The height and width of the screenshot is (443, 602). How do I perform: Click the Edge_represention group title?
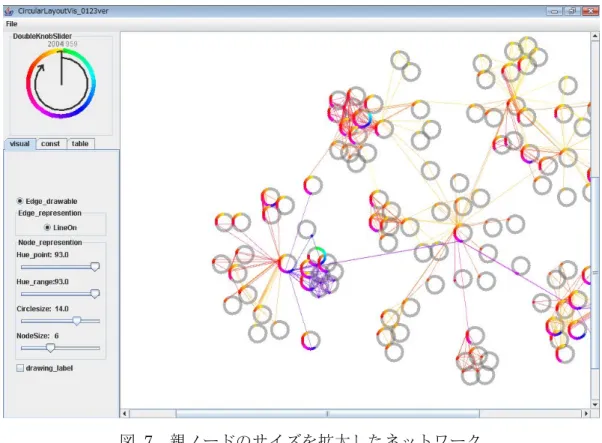tap(50, 213)
